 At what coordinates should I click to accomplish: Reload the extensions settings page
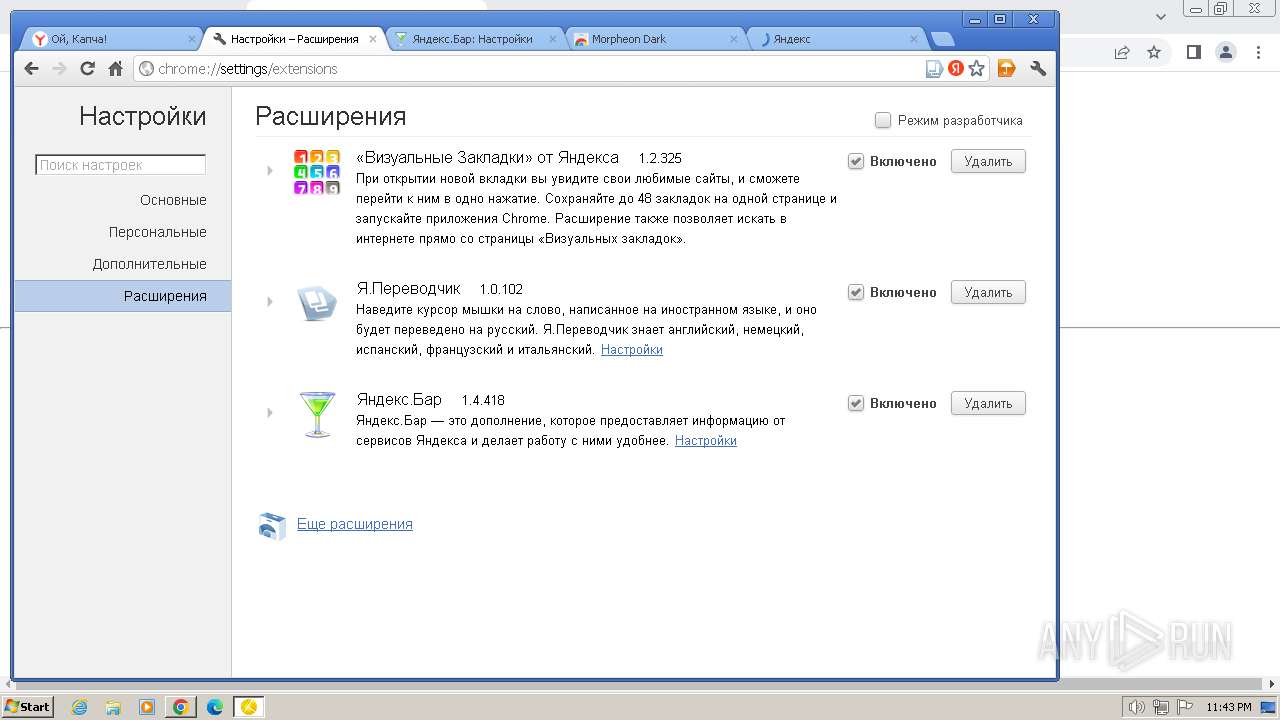[87, 69]
